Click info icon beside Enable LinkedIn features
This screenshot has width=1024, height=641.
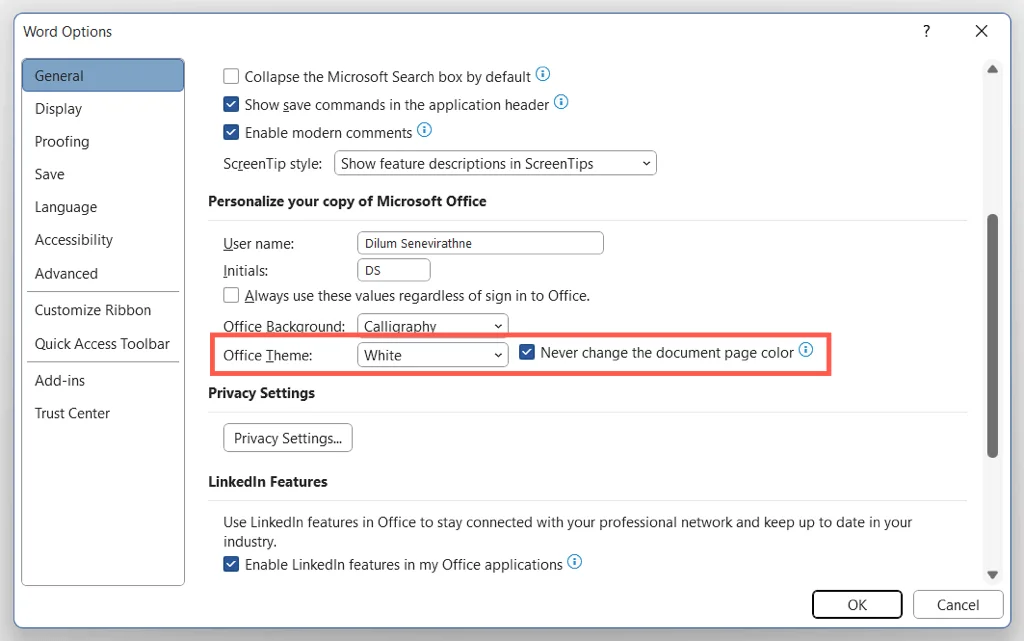pyautogui.click(x=574, y=561)
